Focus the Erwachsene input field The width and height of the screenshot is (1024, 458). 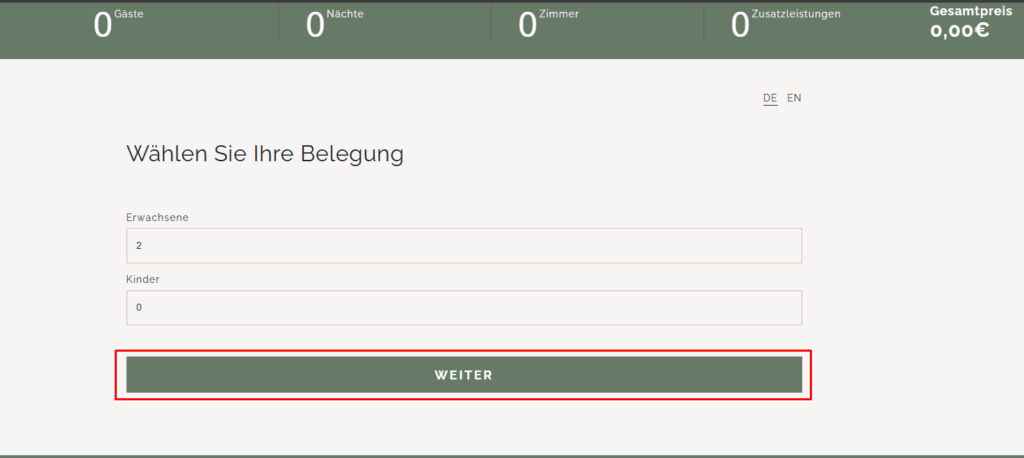tap(464, 245)
